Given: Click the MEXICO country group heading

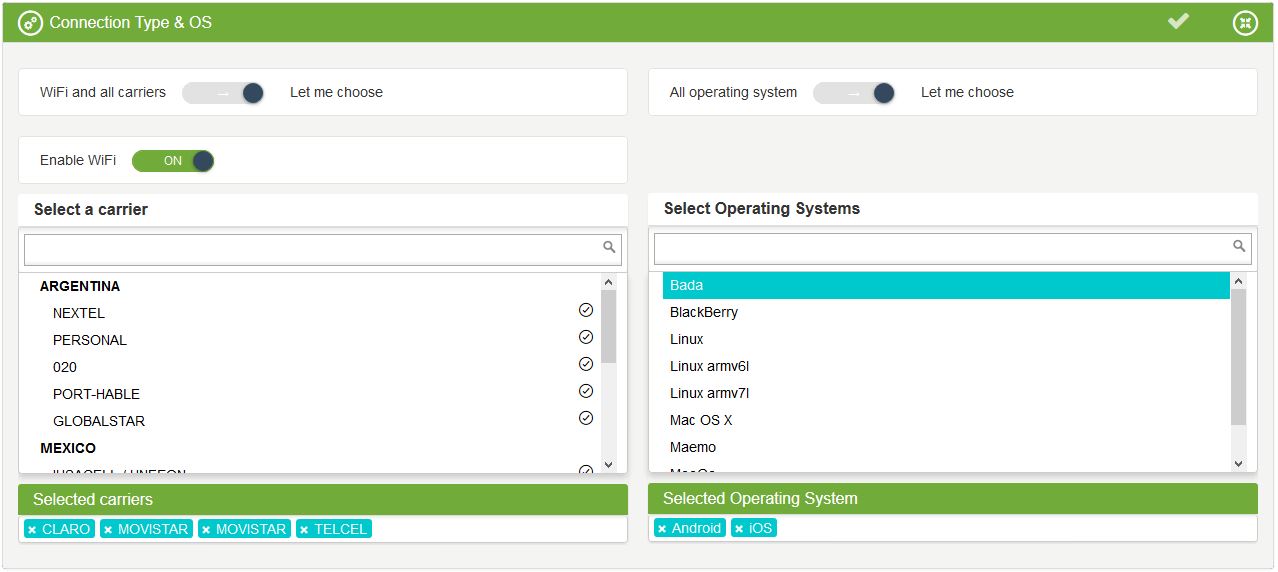Looking at the screenshot, I should pyautogui.click(x=68, y=448).
